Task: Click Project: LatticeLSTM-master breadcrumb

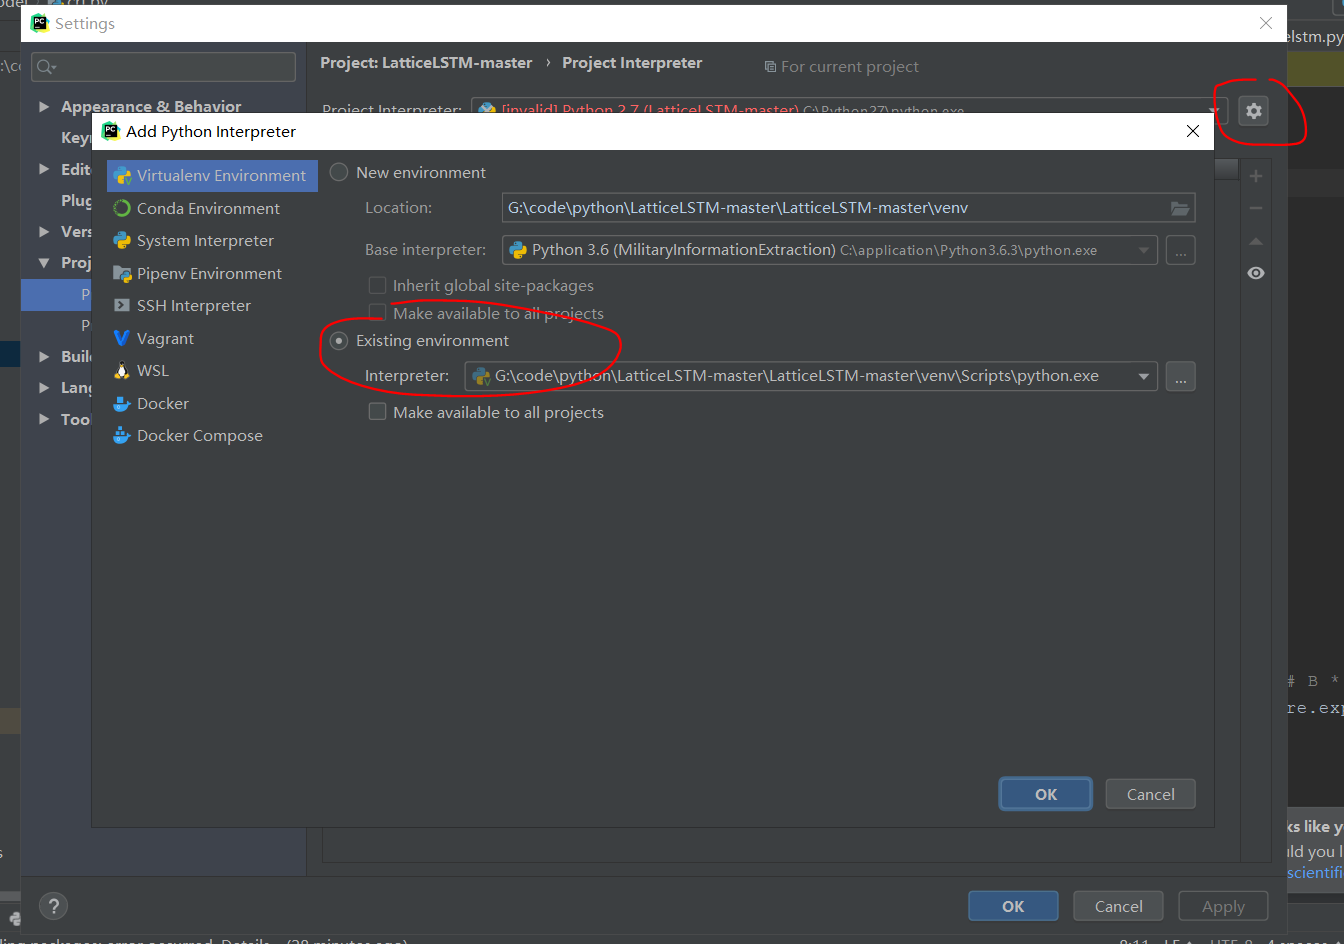Action: click(x=426, y=62)
